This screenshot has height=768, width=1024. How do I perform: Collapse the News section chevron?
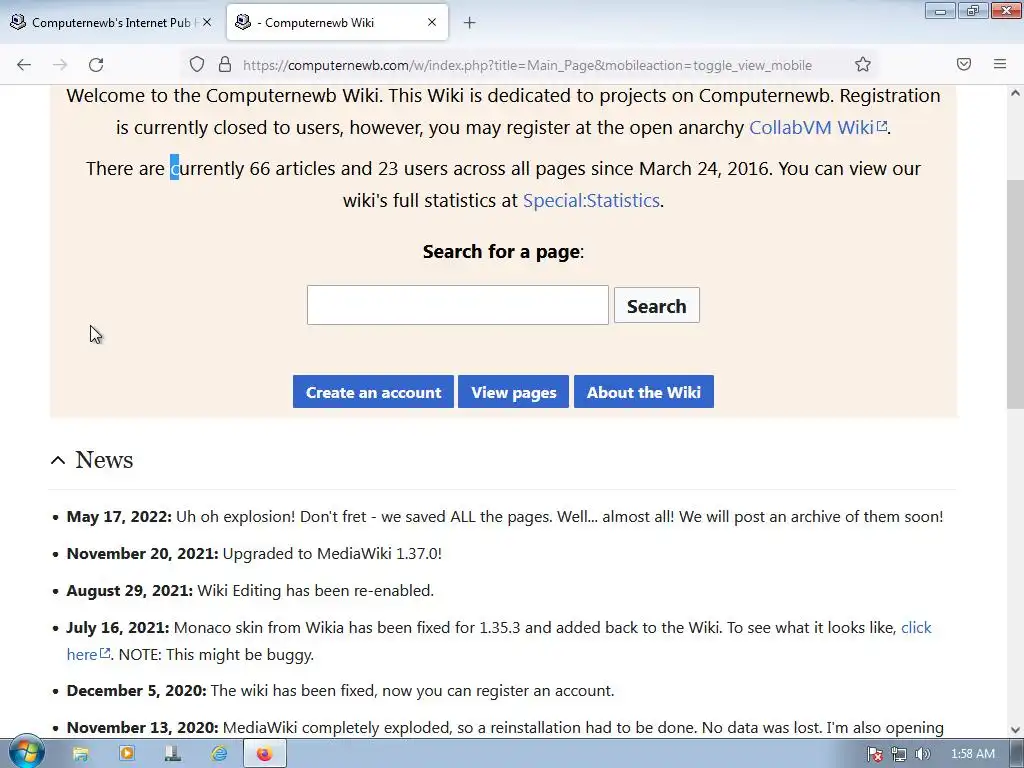[58, 460]
